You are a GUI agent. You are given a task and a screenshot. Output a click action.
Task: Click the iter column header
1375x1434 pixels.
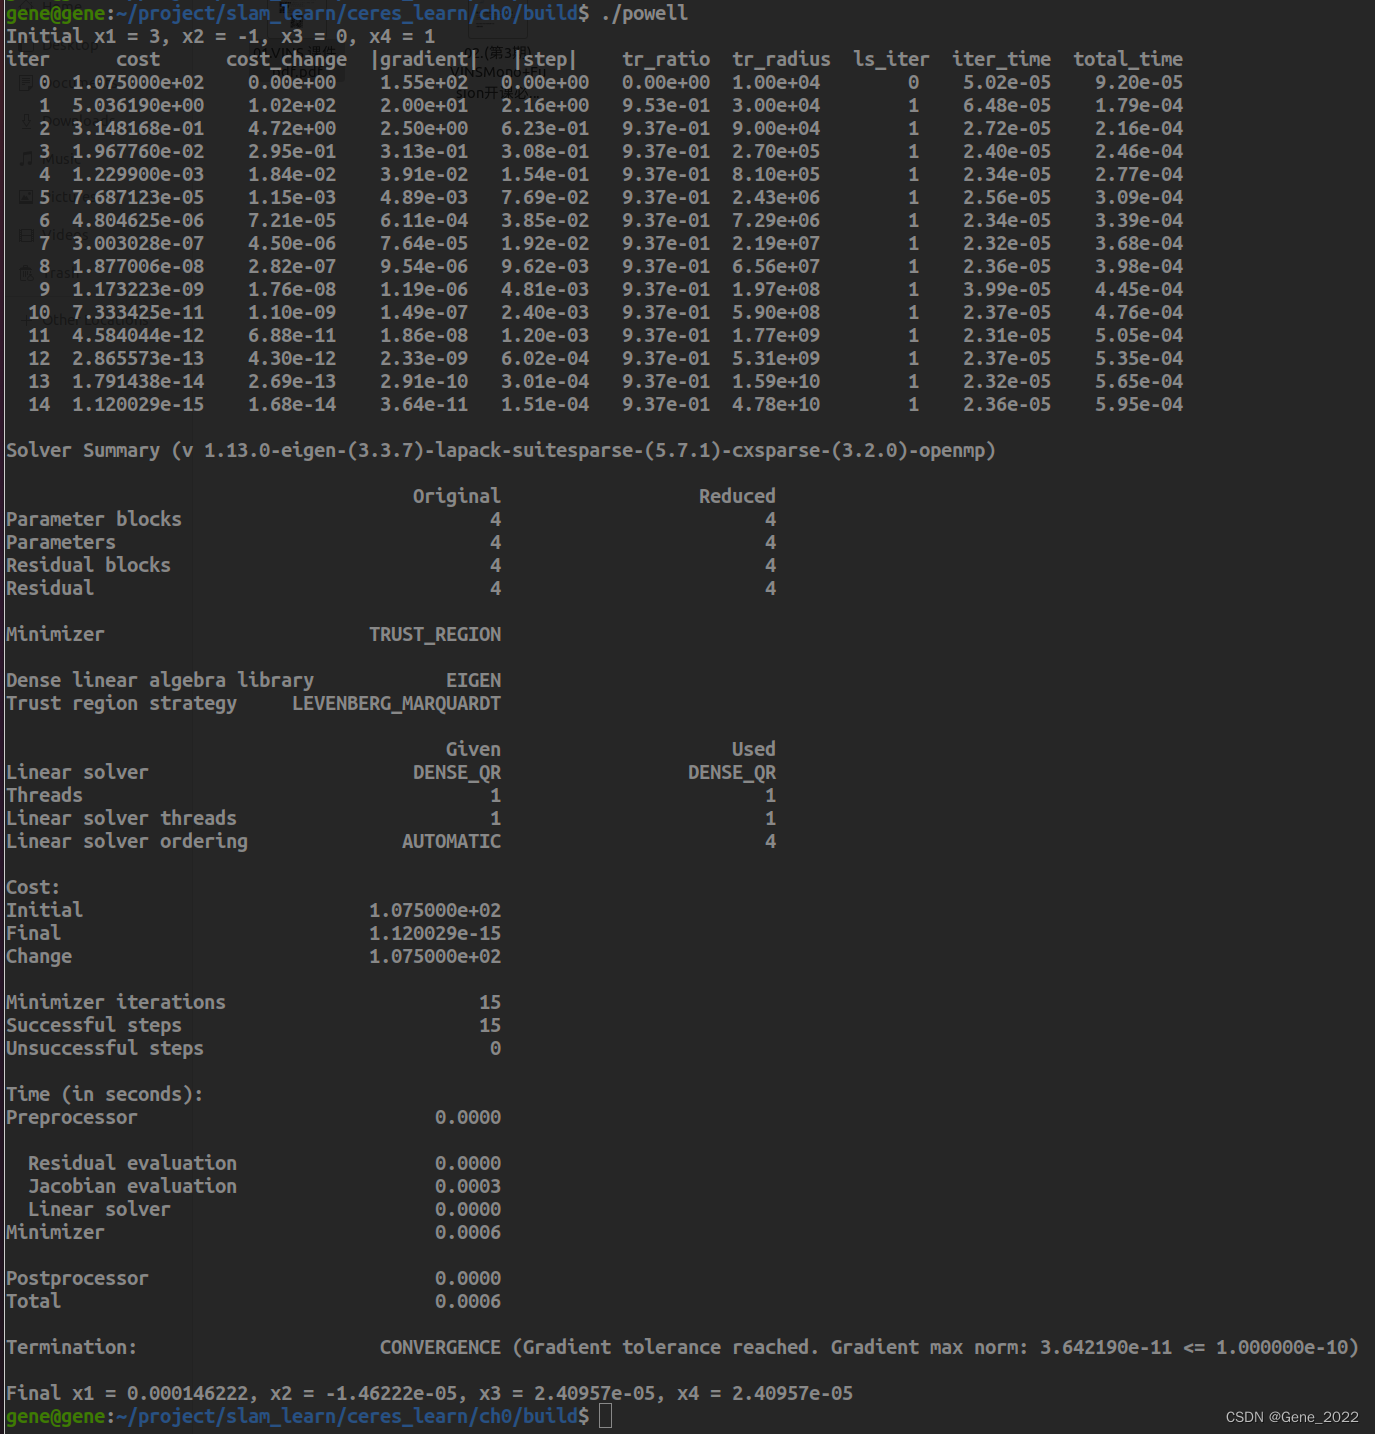tap(28, 59)
